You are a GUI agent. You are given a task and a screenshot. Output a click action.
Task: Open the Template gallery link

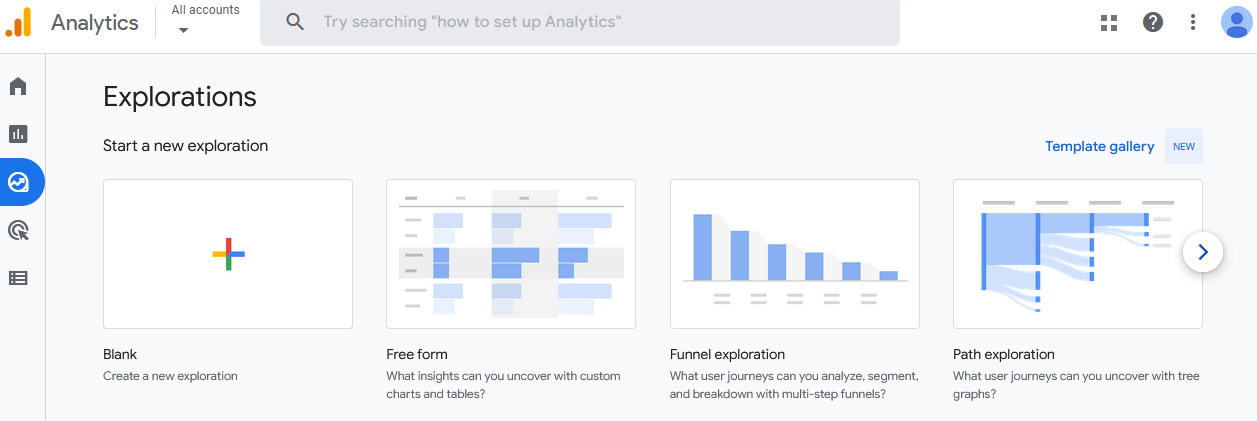(x=1099, y=146)
